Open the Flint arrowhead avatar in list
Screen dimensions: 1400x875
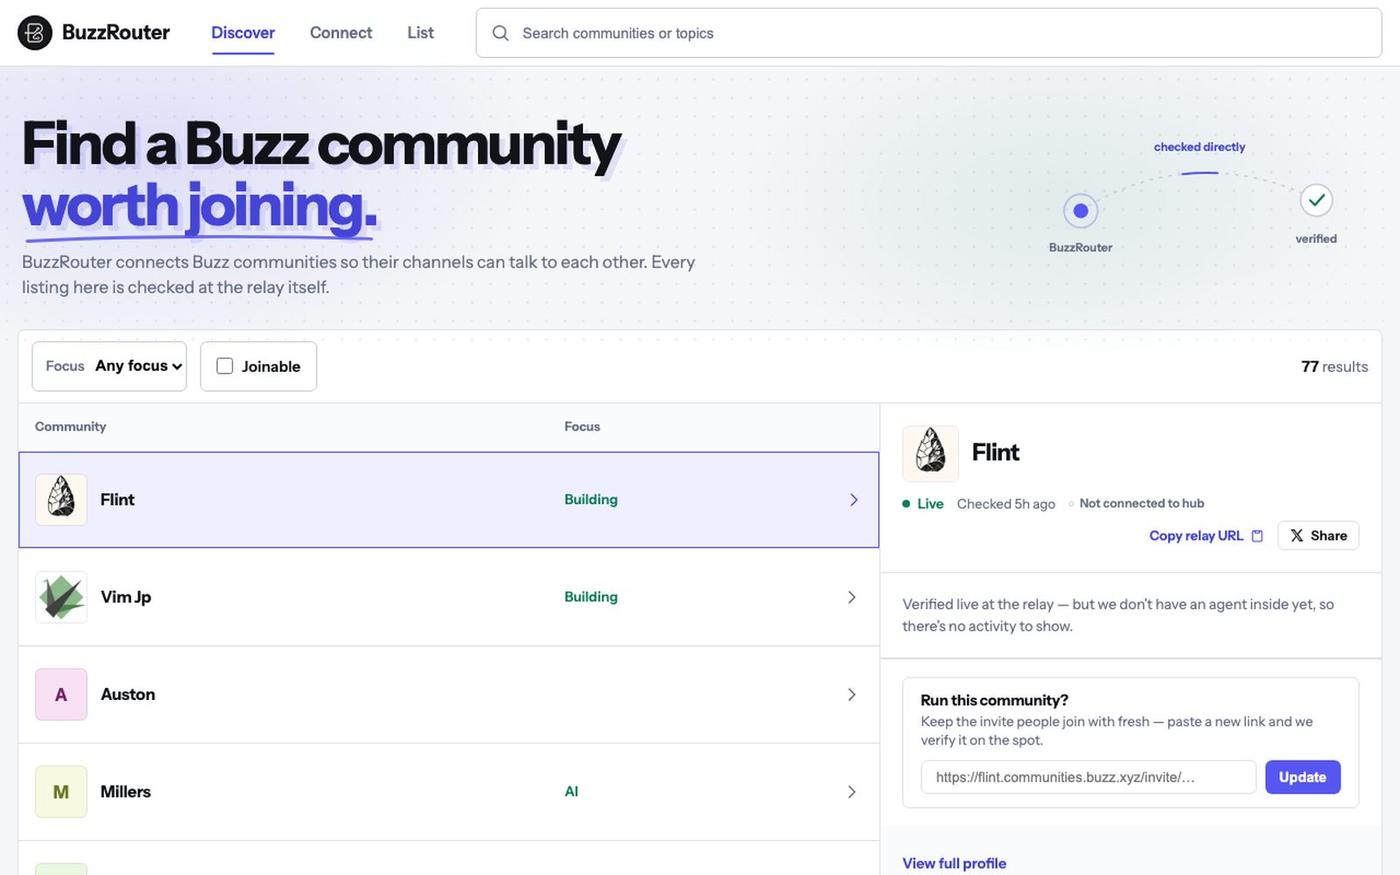61,500
